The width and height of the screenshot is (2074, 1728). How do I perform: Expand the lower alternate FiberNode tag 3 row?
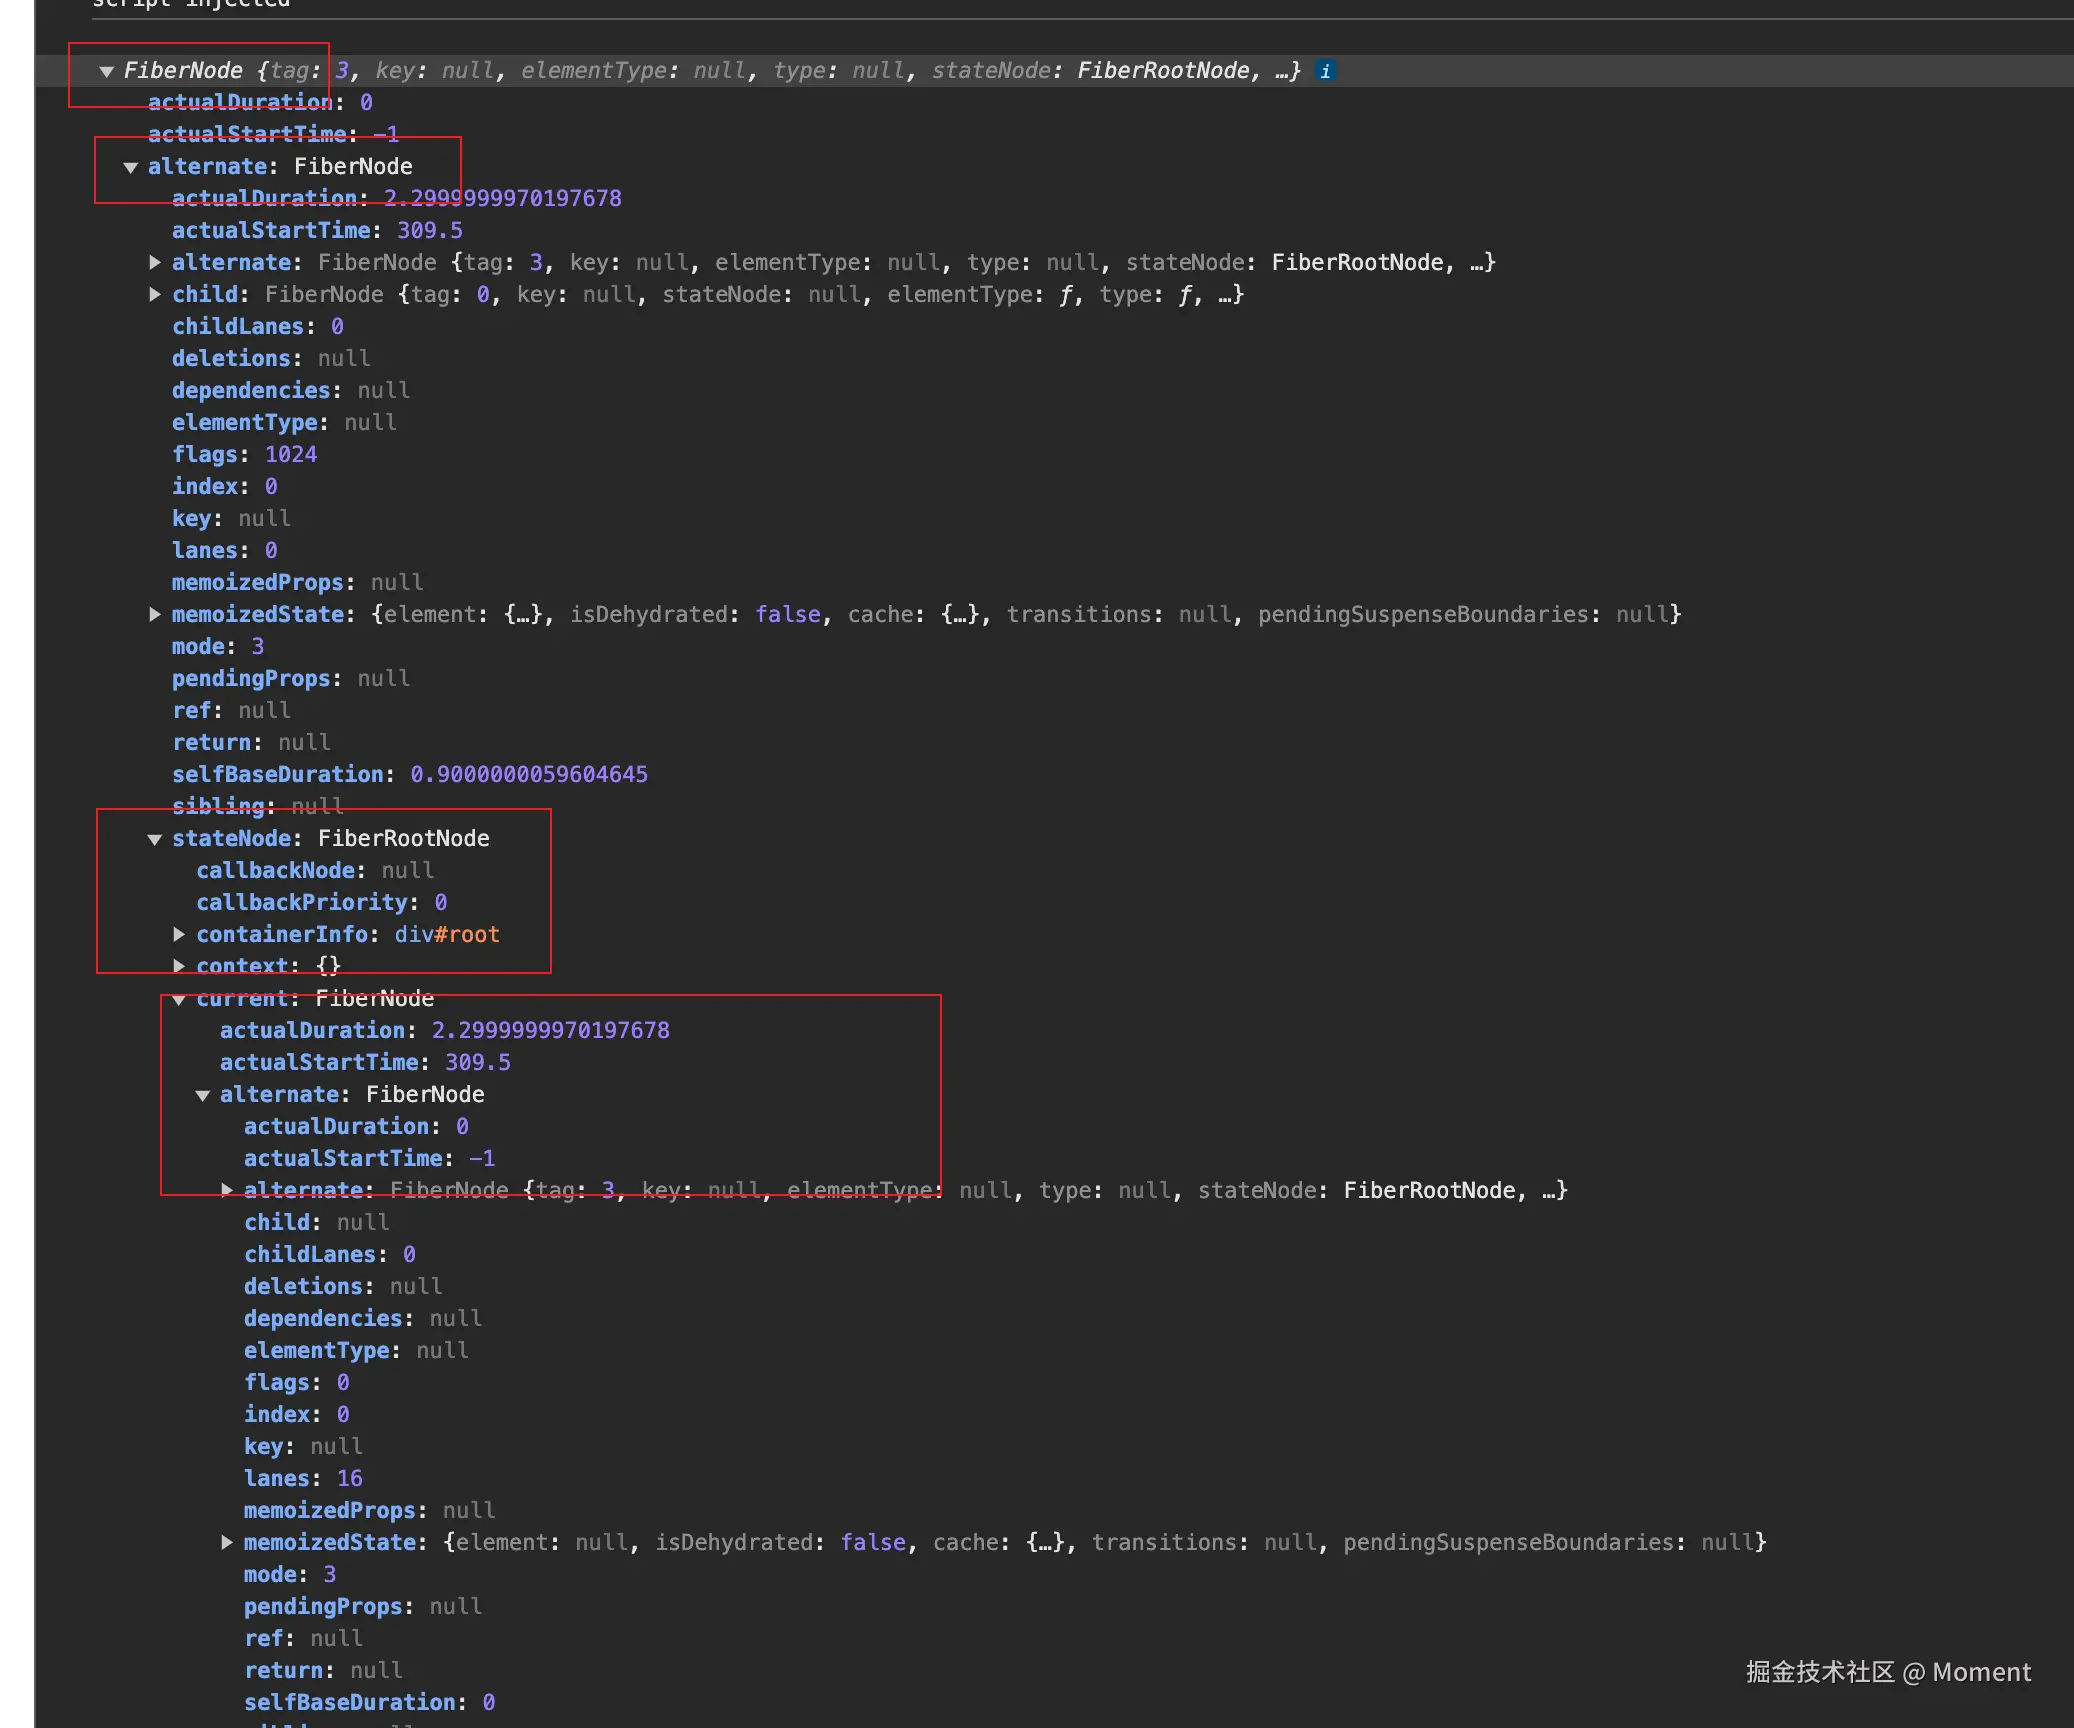click(x=227, y=1191)
